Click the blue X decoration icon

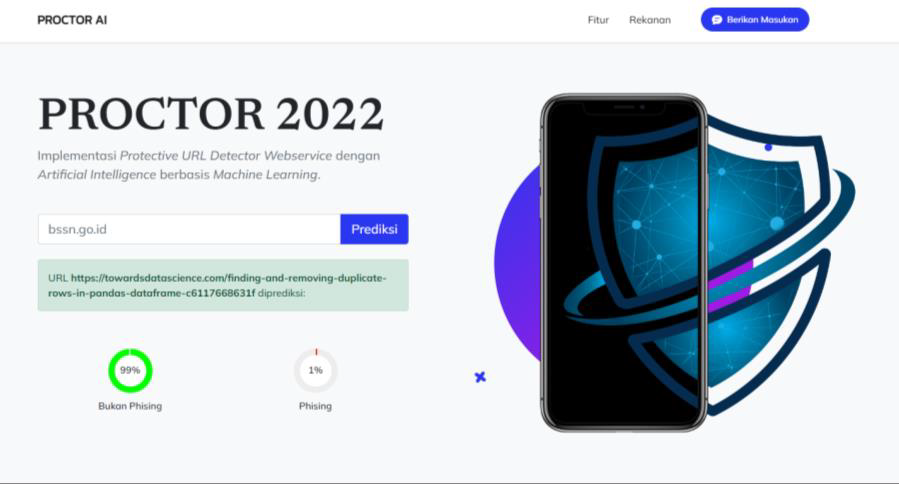[480, 377]
